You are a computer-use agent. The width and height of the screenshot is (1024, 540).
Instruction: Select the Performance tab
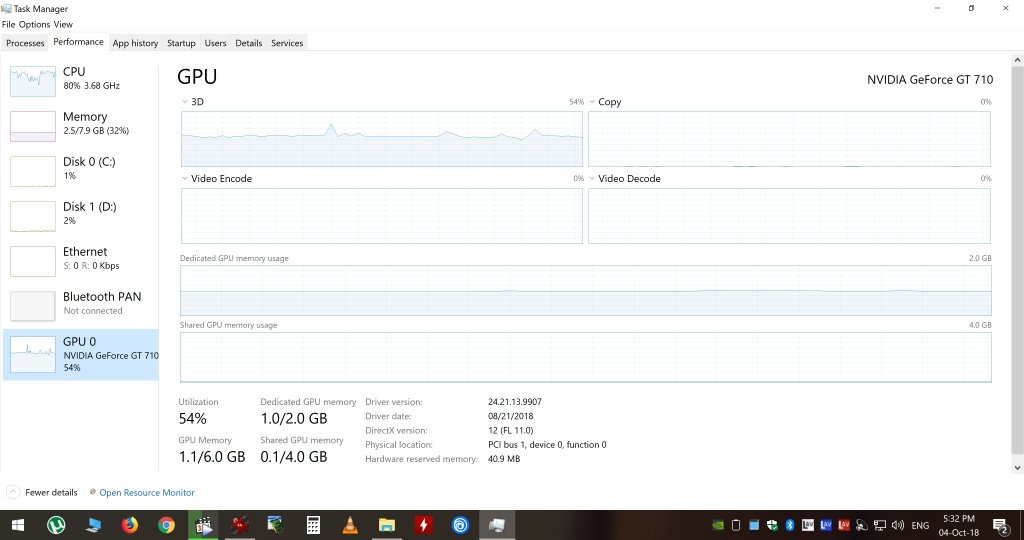pyautogui.click(x=78, y=42)
